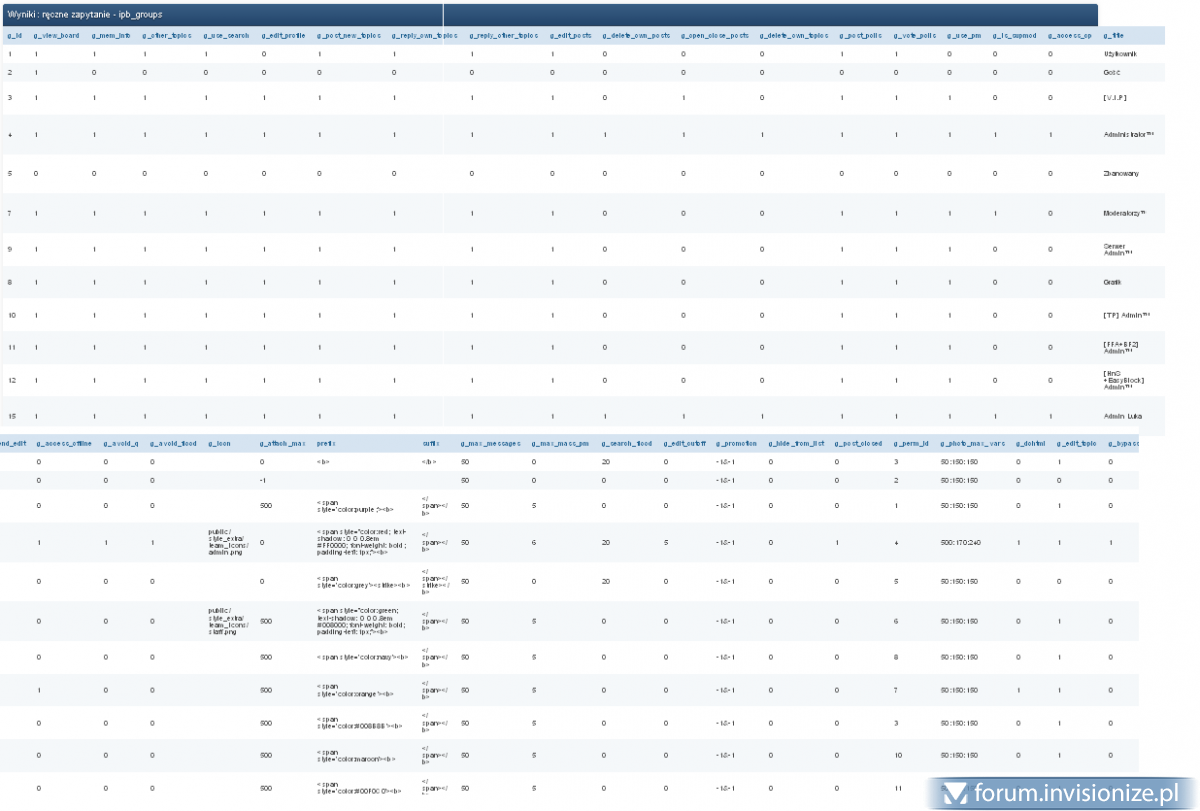This screenshot has width=1200, height=811.
Task: Select the Zbanowany group title cell
Action: 1120,174
